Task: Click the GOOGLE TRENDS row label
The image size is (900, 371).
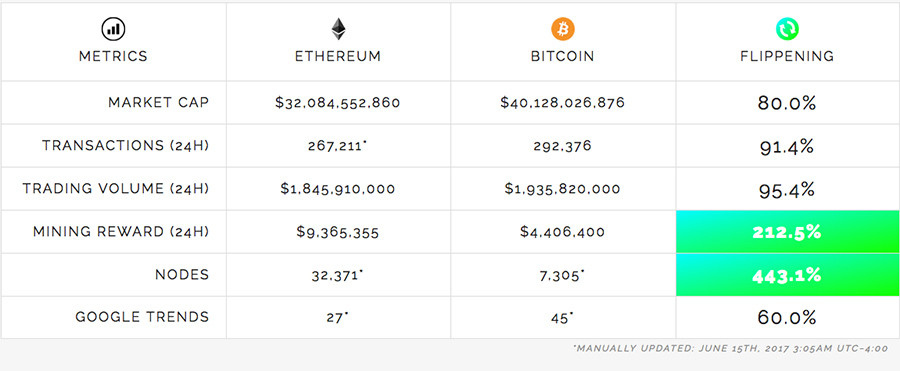Action: 142,317
